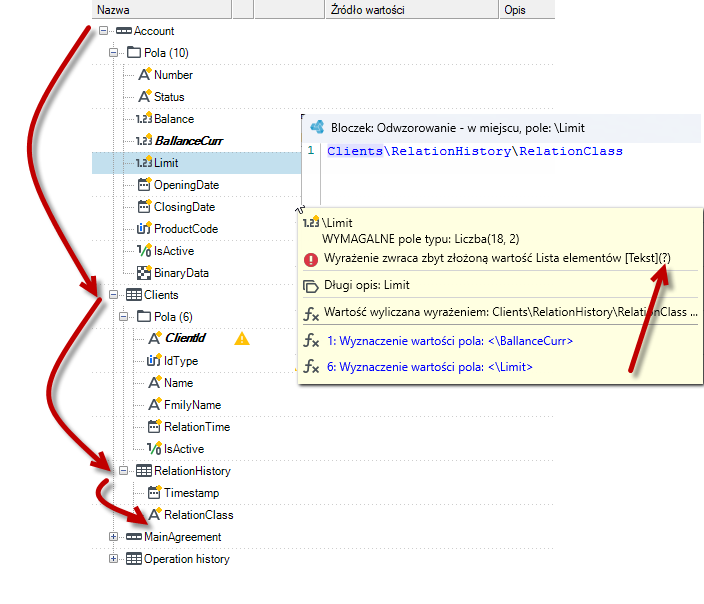704x604 pixels.
Task: Click the text icon beside Name field
Action: pos(154,382)
